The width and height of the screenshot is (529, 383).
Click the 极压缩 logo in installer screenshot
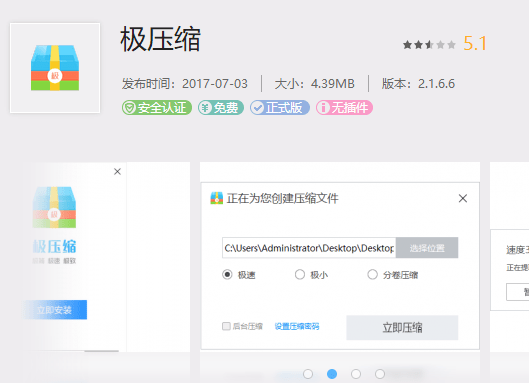tap(54, 207)
